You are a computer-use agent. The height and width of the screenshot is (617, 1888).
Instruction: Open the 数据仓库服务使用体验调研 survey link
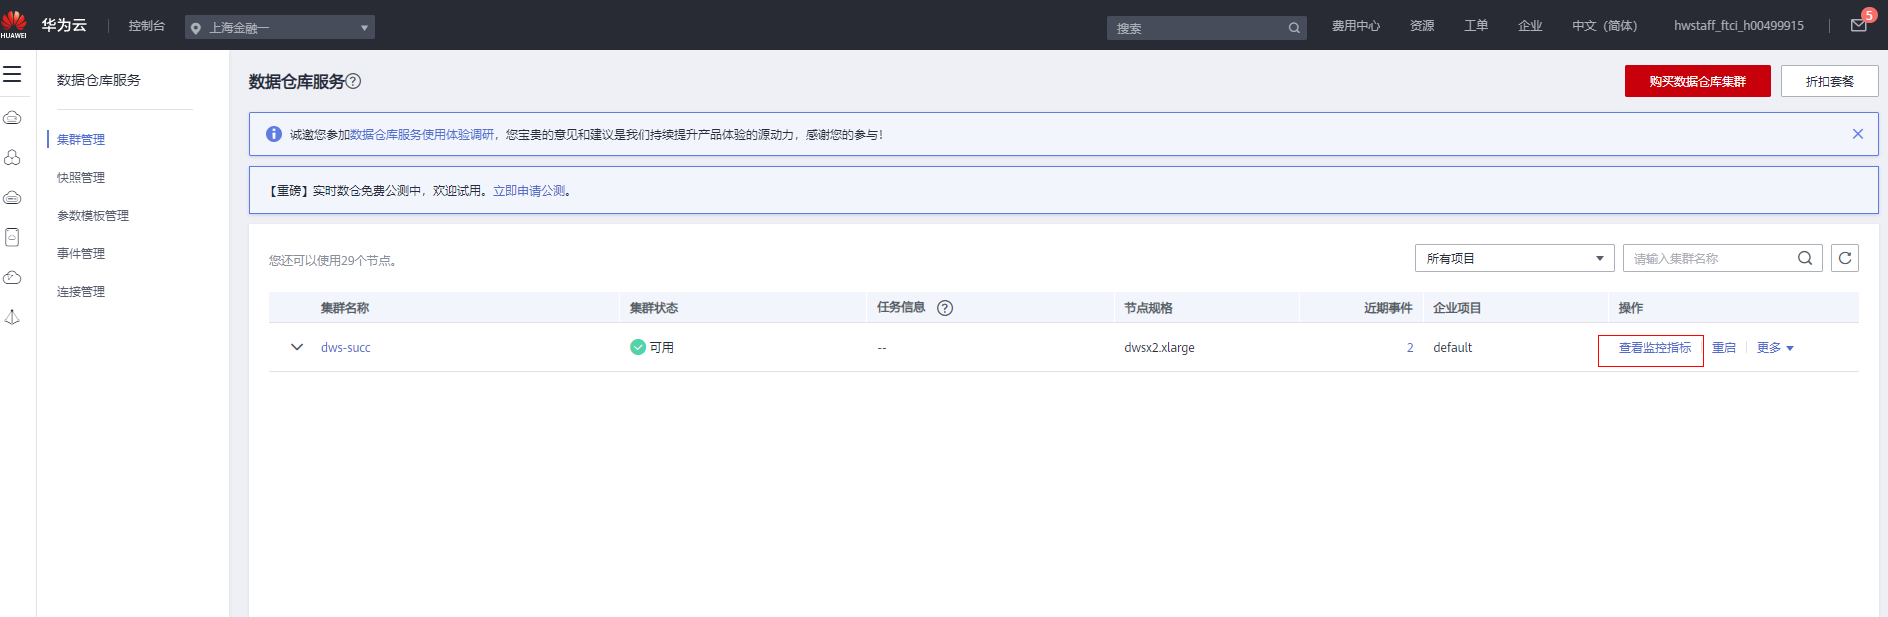click(x=421, y=134)
